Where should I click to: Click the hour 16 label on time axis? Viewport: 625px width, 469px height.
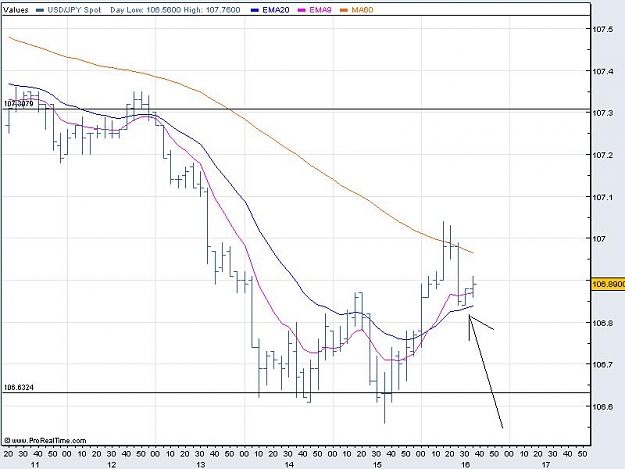(466, 465)
